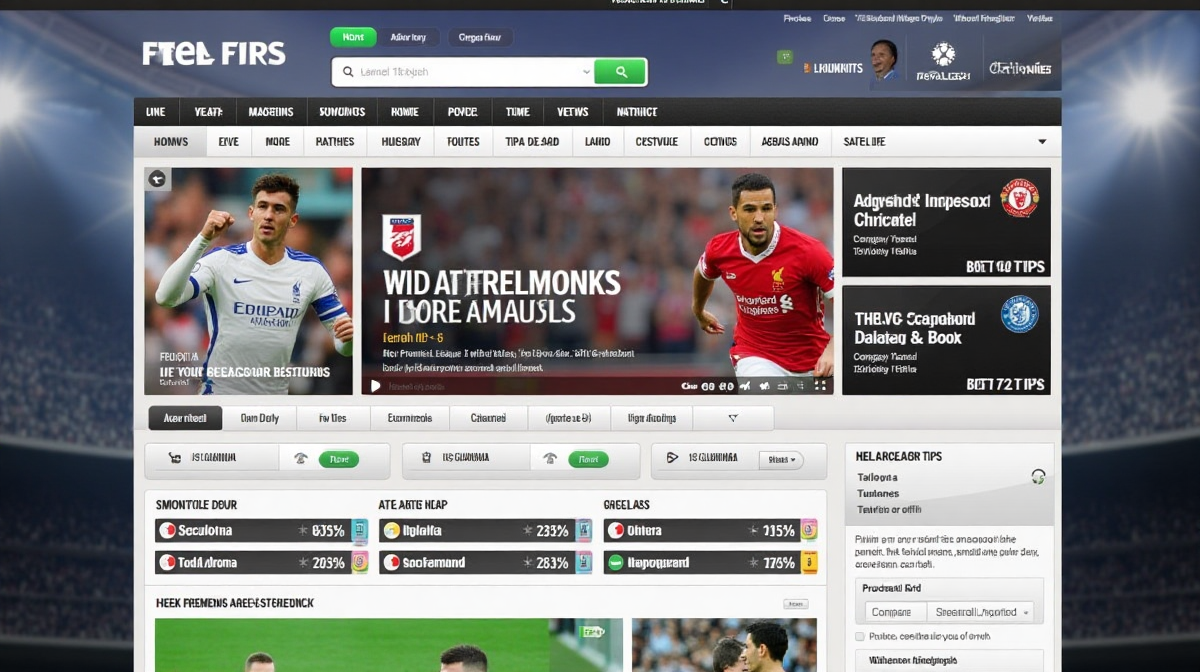Click the blue club crest in the second tips banner
This screenshot has height=672, width=1200.
(x=1019, y=314)
